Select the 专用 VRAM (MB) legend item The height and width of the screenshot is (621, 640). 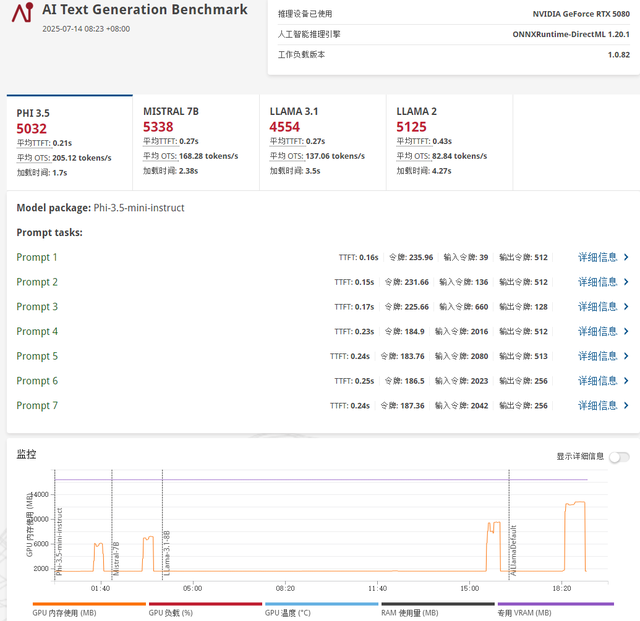point(556,610)
